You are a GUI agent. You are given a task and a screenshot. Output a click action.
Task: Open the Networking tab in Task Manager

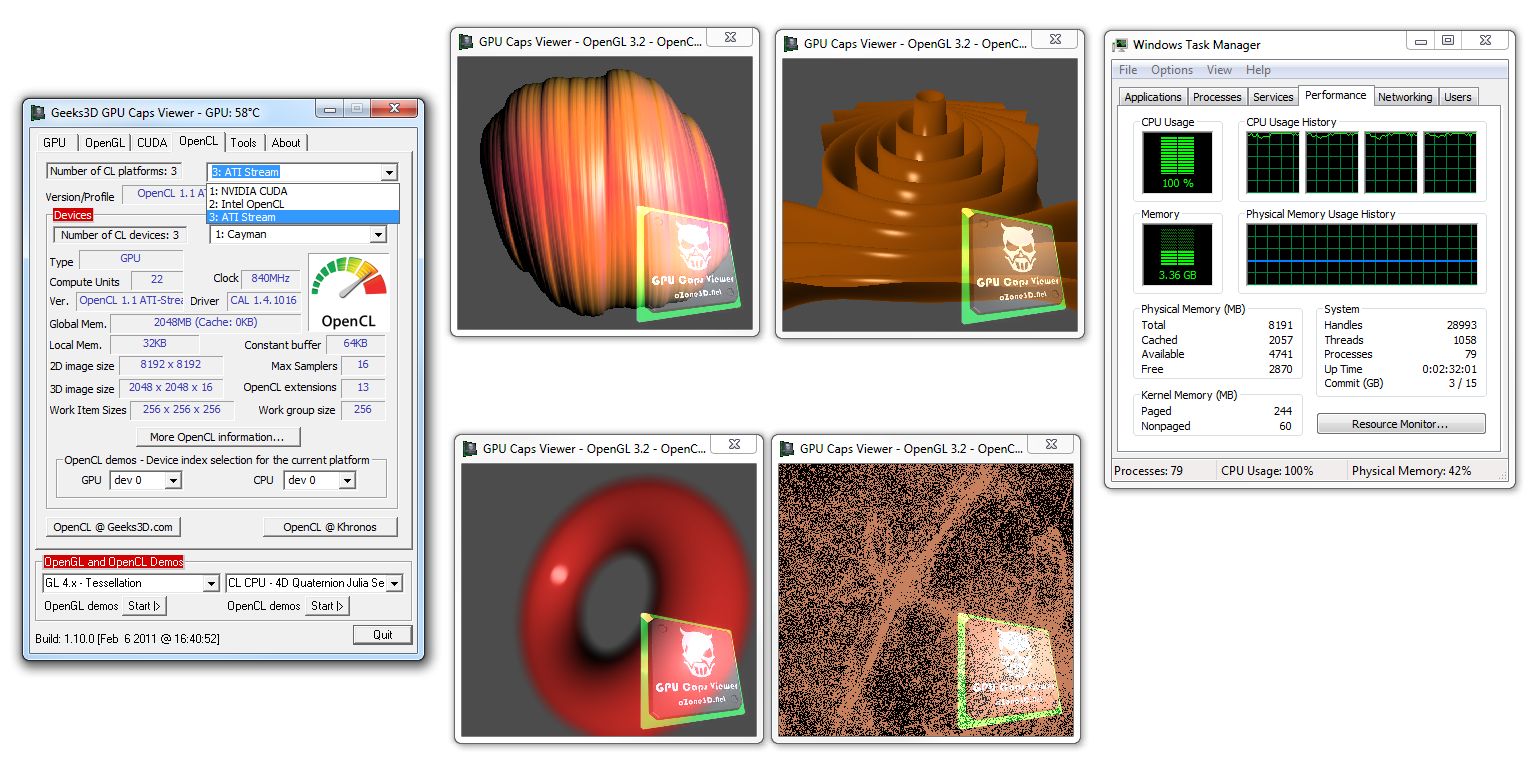tap(1405, 97)
